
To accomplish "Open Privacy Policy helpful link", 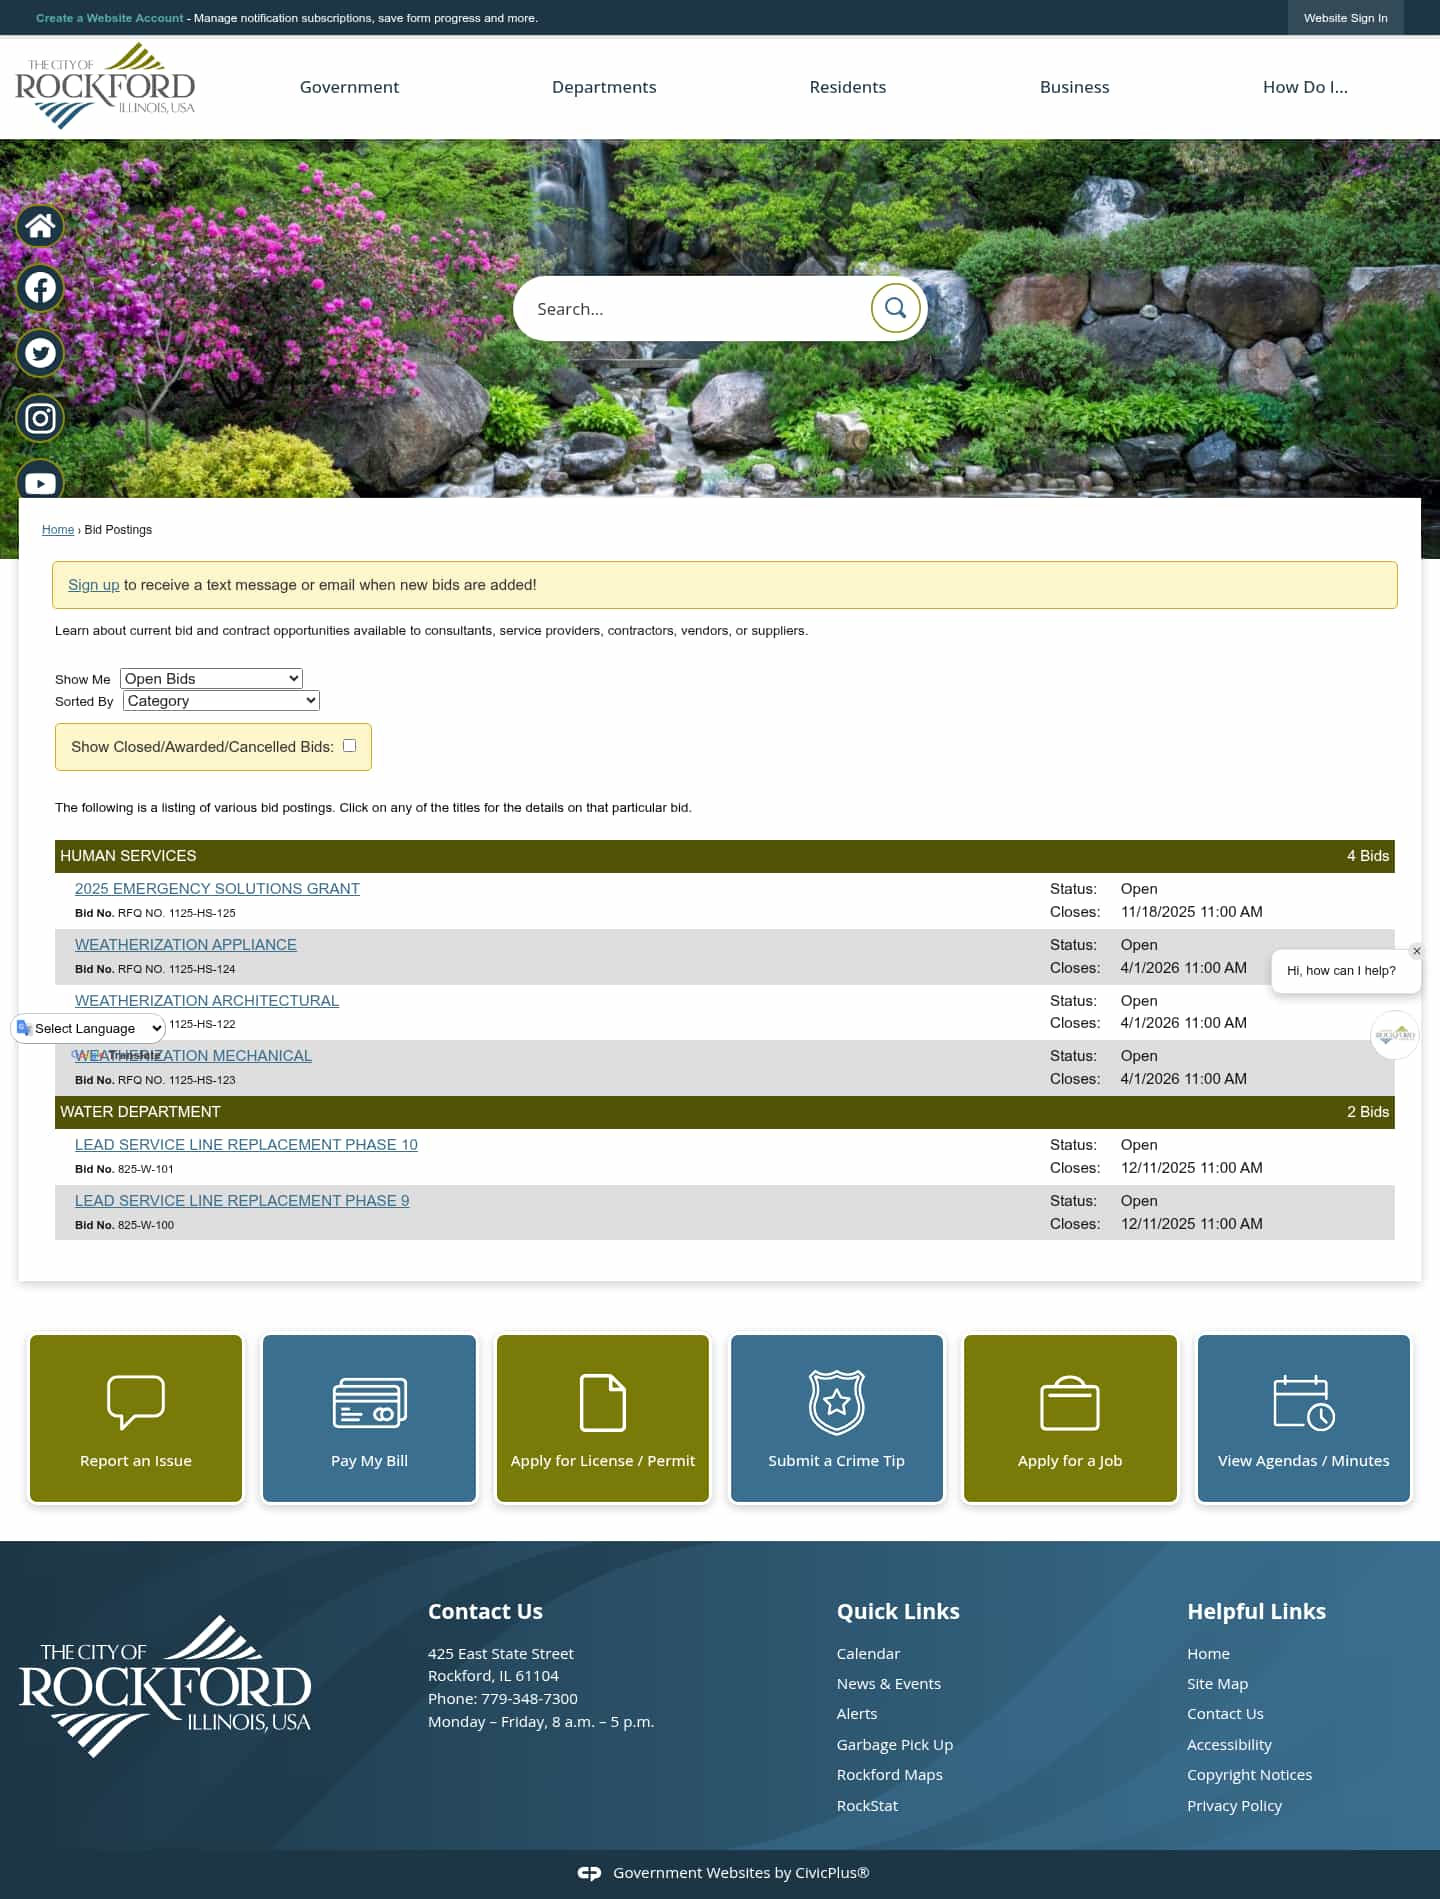I will (x=1234, y=1806).
